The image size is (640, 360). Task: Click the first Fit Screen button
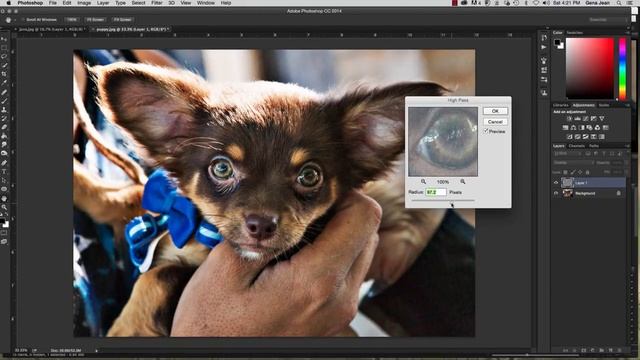(x=95, y=20)
